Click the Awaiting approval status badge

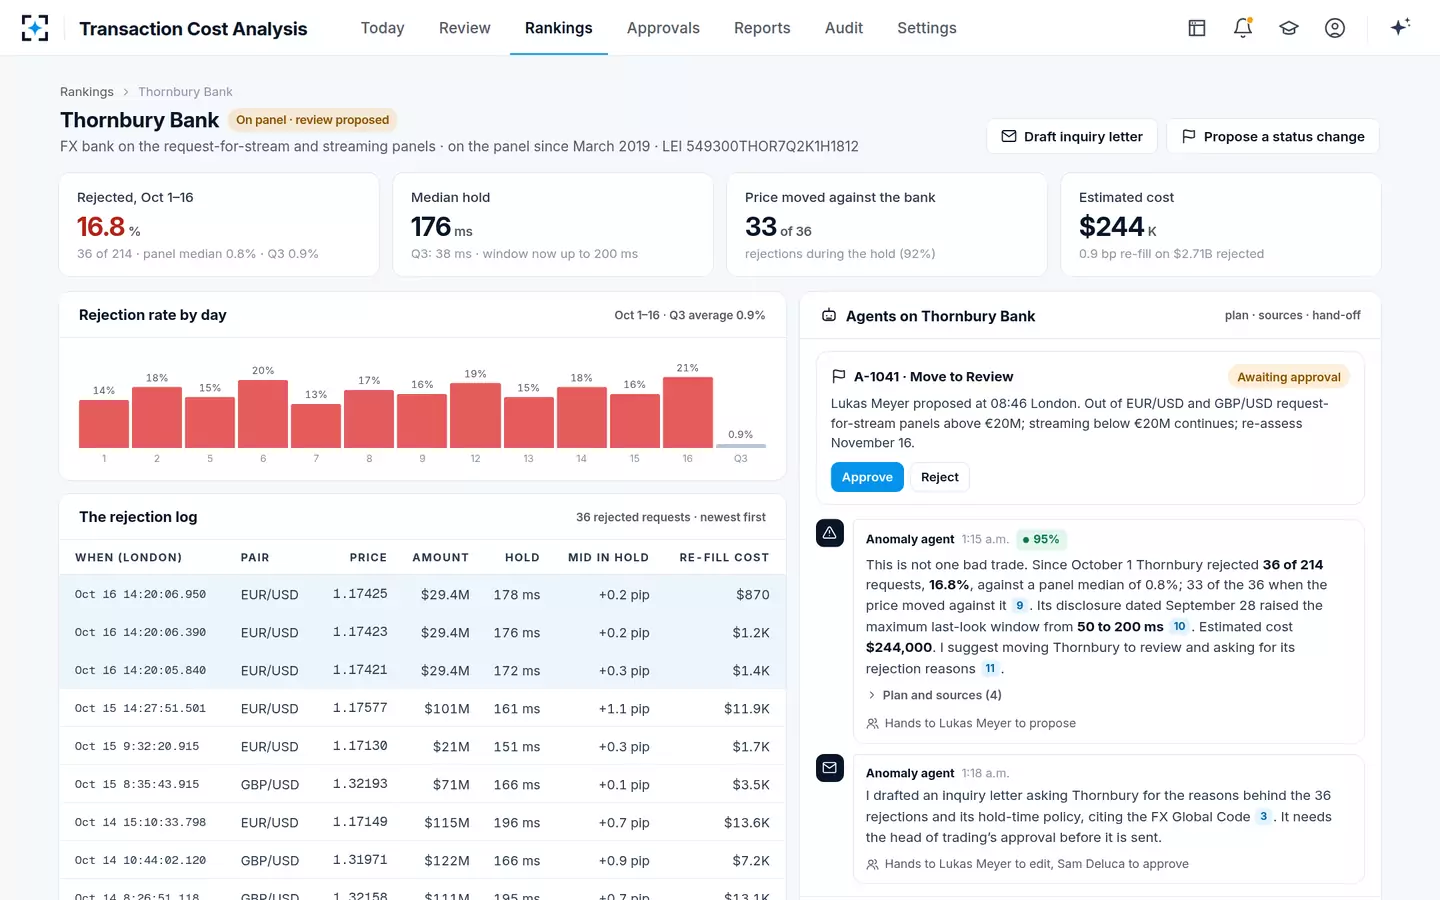coord(1288,377)
